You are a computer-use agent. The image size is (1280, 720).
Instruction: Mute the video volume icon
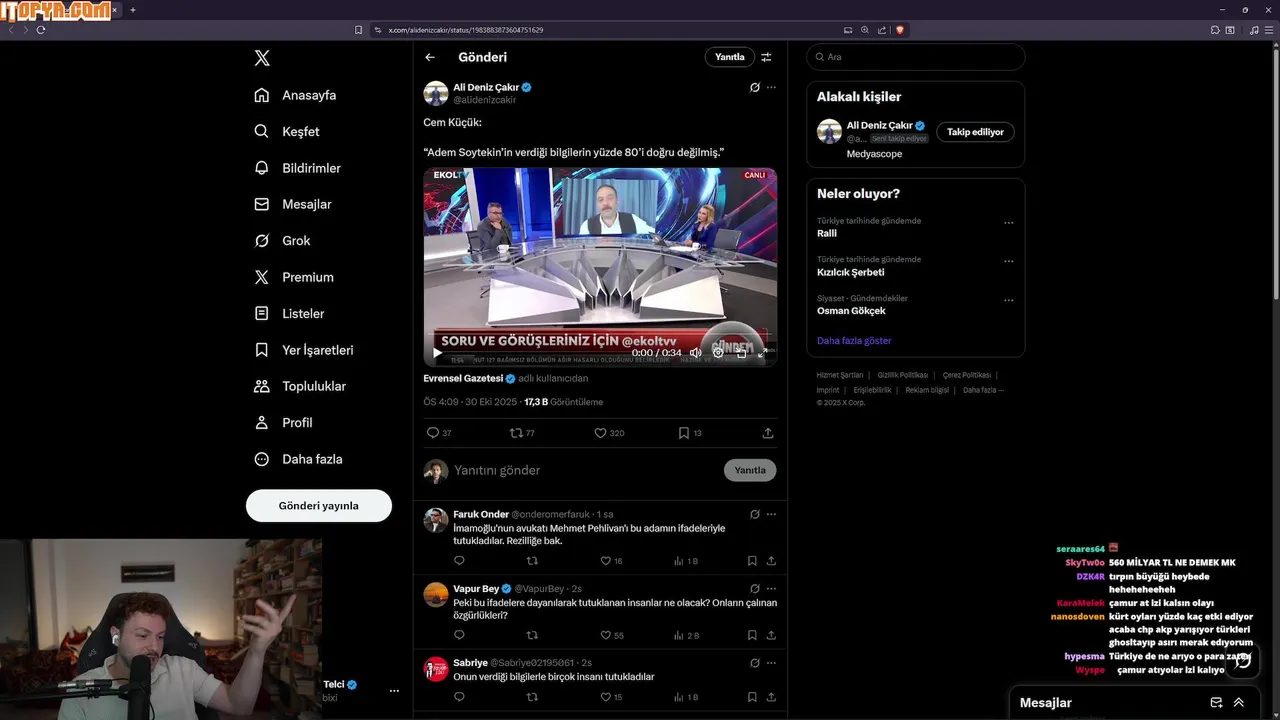[695, 353]
